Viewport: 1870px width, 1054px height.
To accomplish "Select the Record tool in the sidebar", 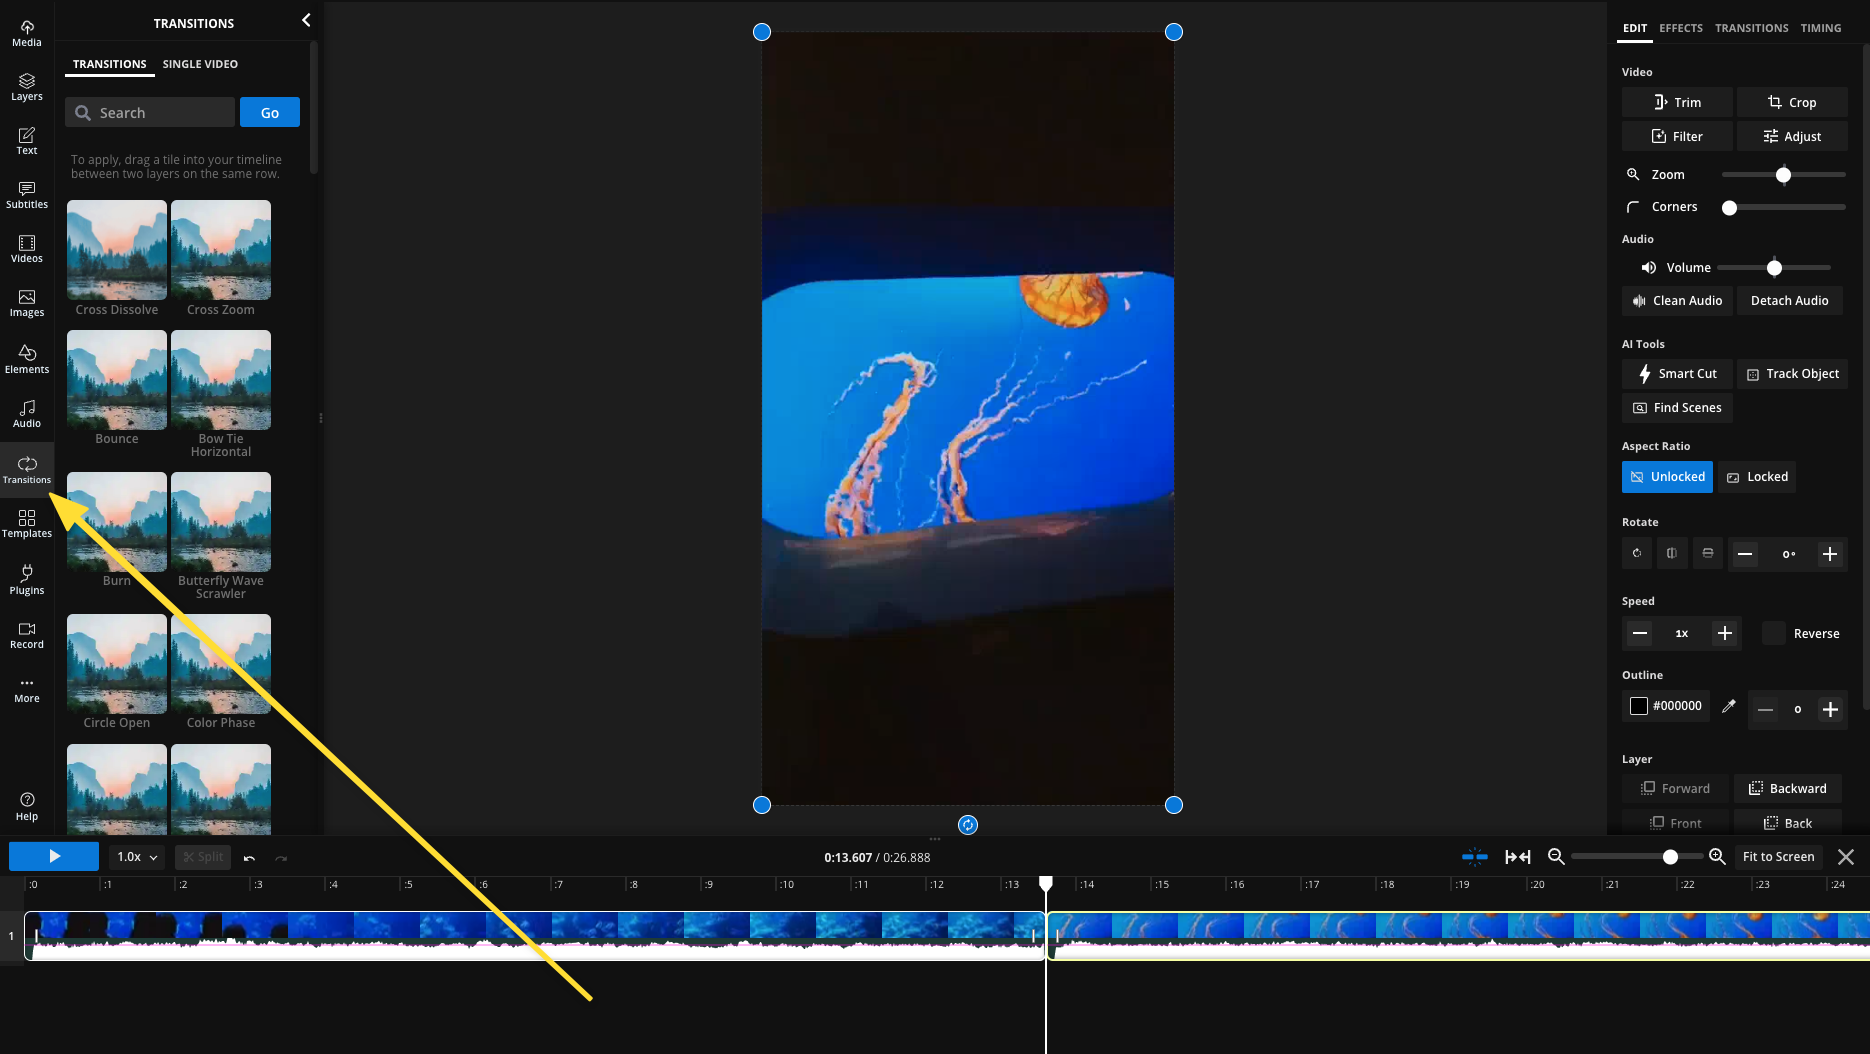I will 26,633.
